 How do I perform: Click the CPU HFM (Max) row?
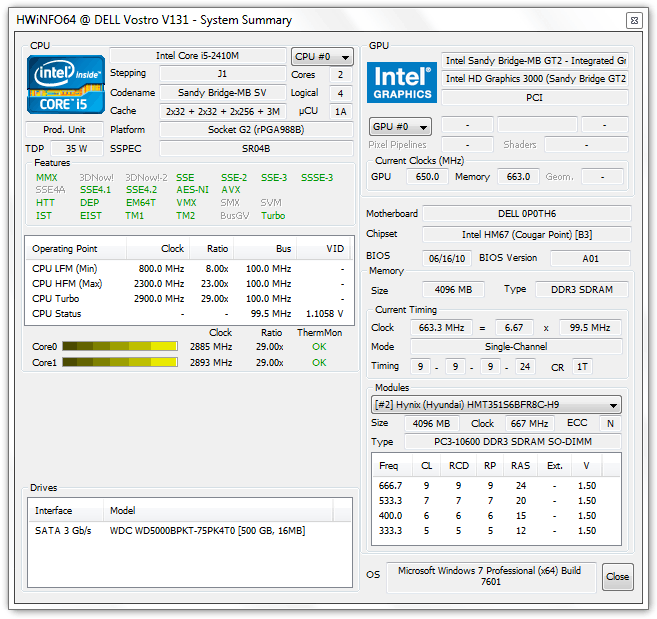tap(189, 284)
